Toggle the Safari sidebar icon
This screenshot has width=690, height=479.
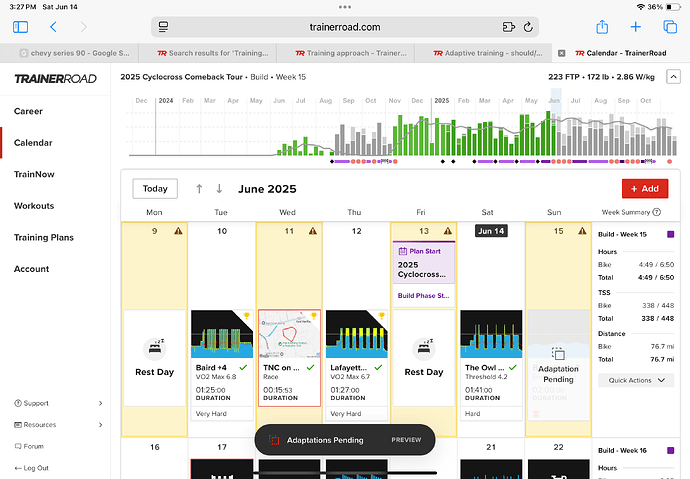click(21, 27)
